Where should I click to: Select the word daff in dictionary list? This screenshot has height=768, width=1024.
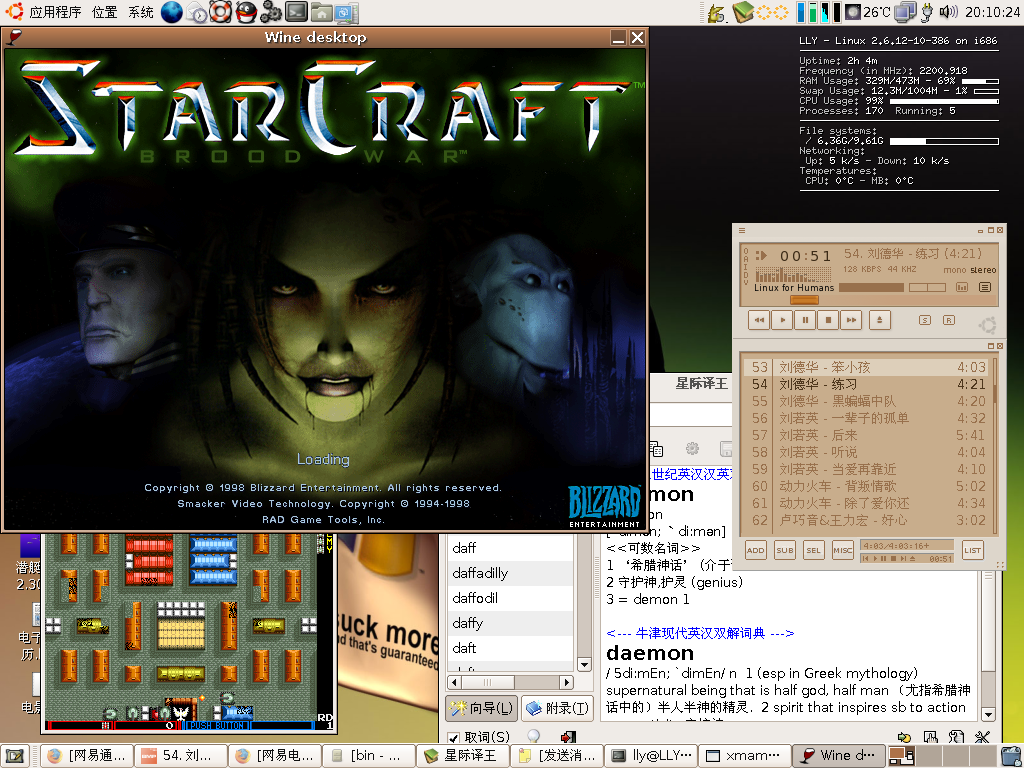(x=510, y=548)
